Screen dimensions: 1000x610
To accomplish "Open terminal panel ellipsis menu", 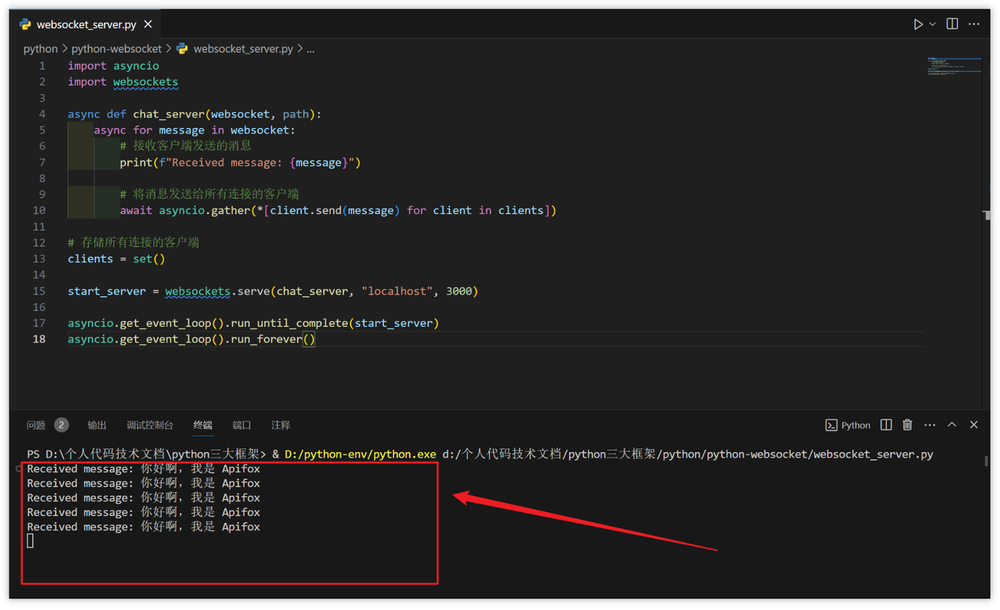I will point(929,425).
